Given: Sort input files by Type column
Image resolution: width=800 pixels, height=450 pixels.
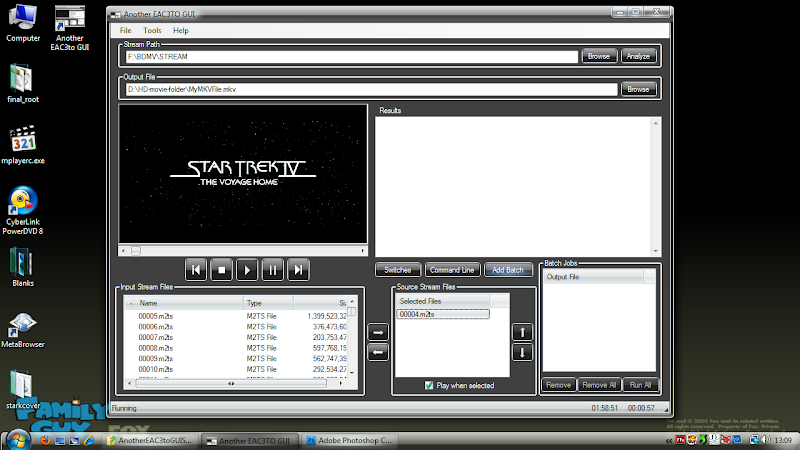Looking at the screenshot, I should [x=268, y=303].
